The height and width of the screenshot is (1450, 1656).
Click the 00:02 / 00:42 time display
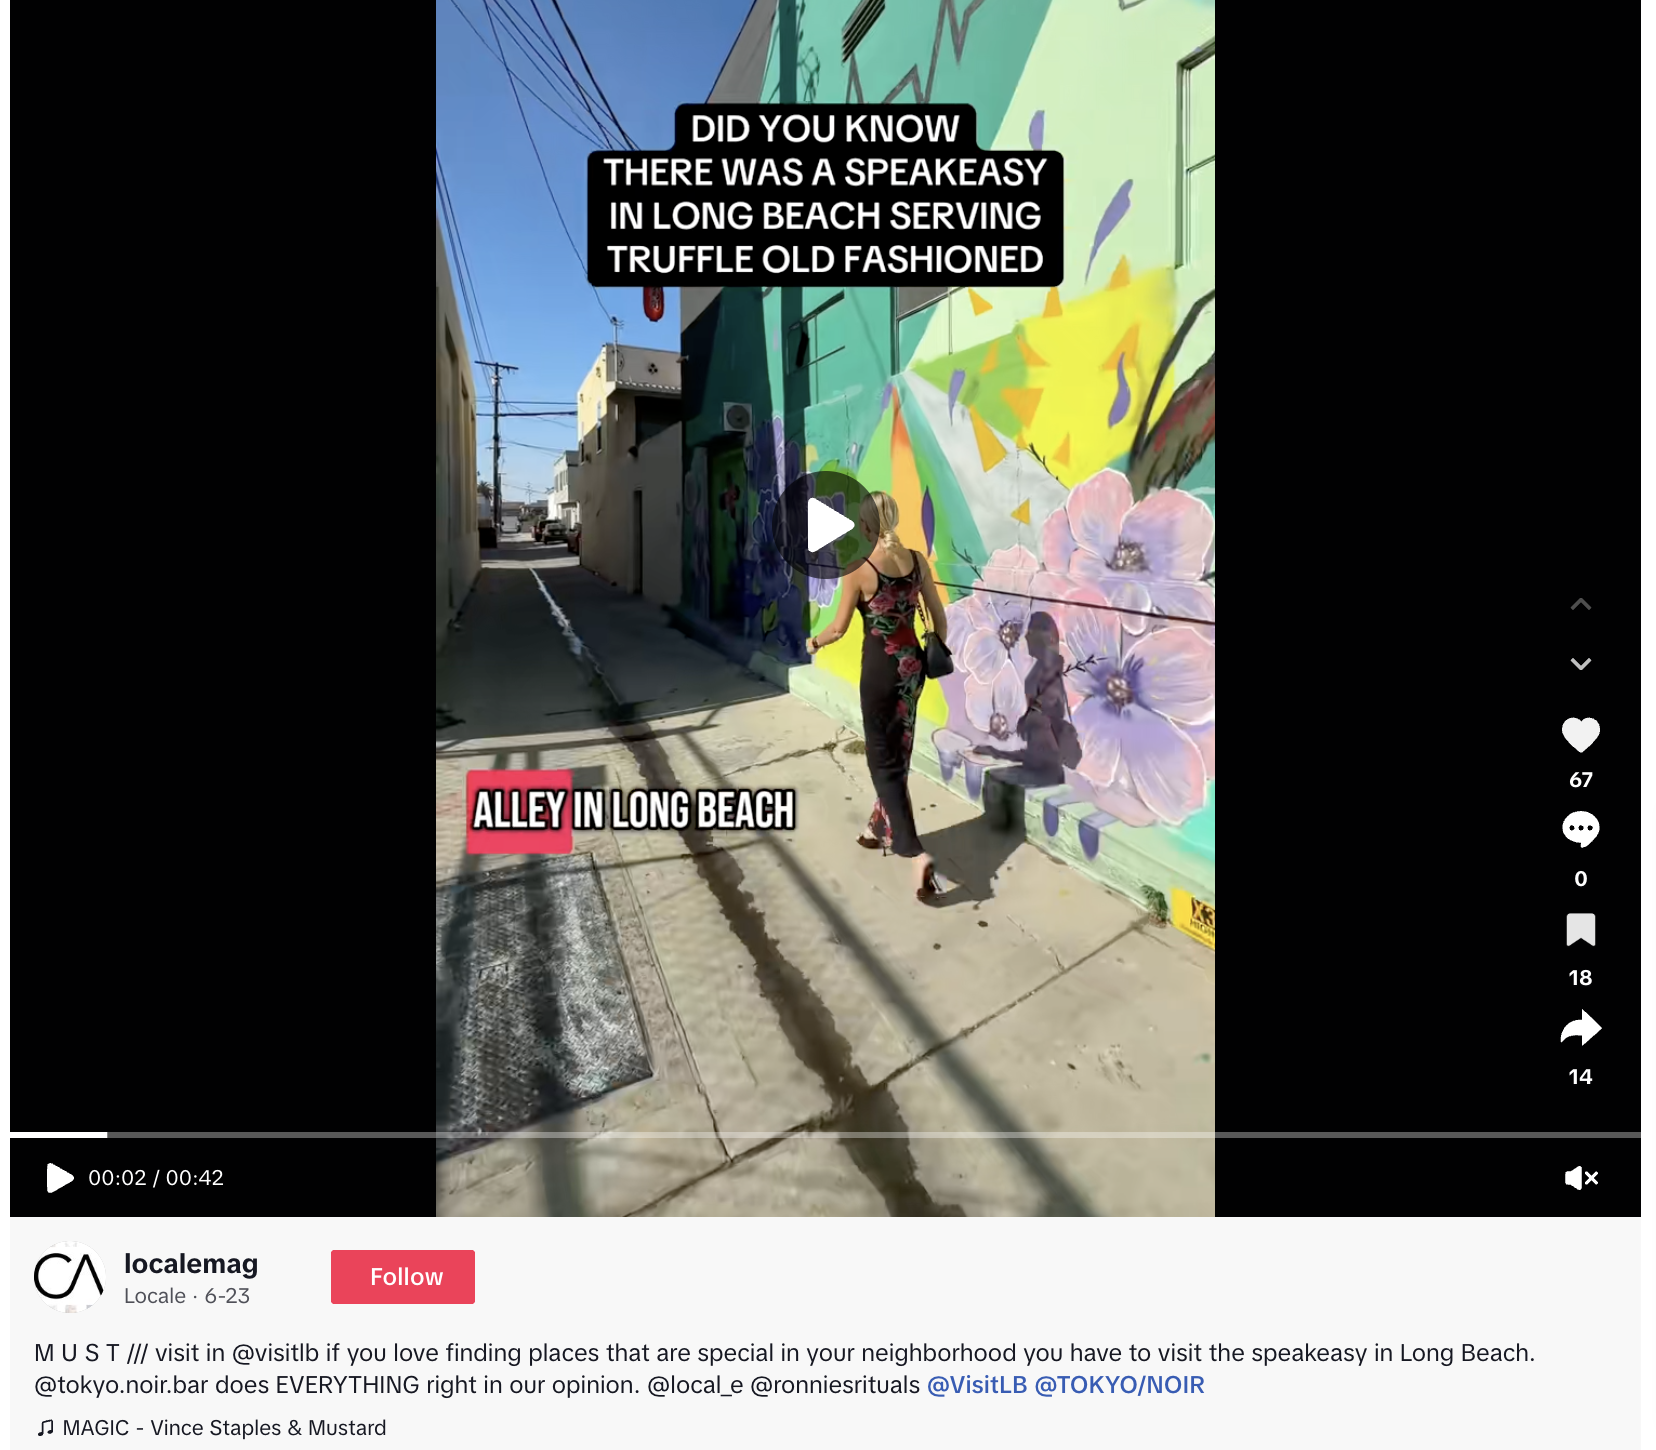coord(156,1178)
